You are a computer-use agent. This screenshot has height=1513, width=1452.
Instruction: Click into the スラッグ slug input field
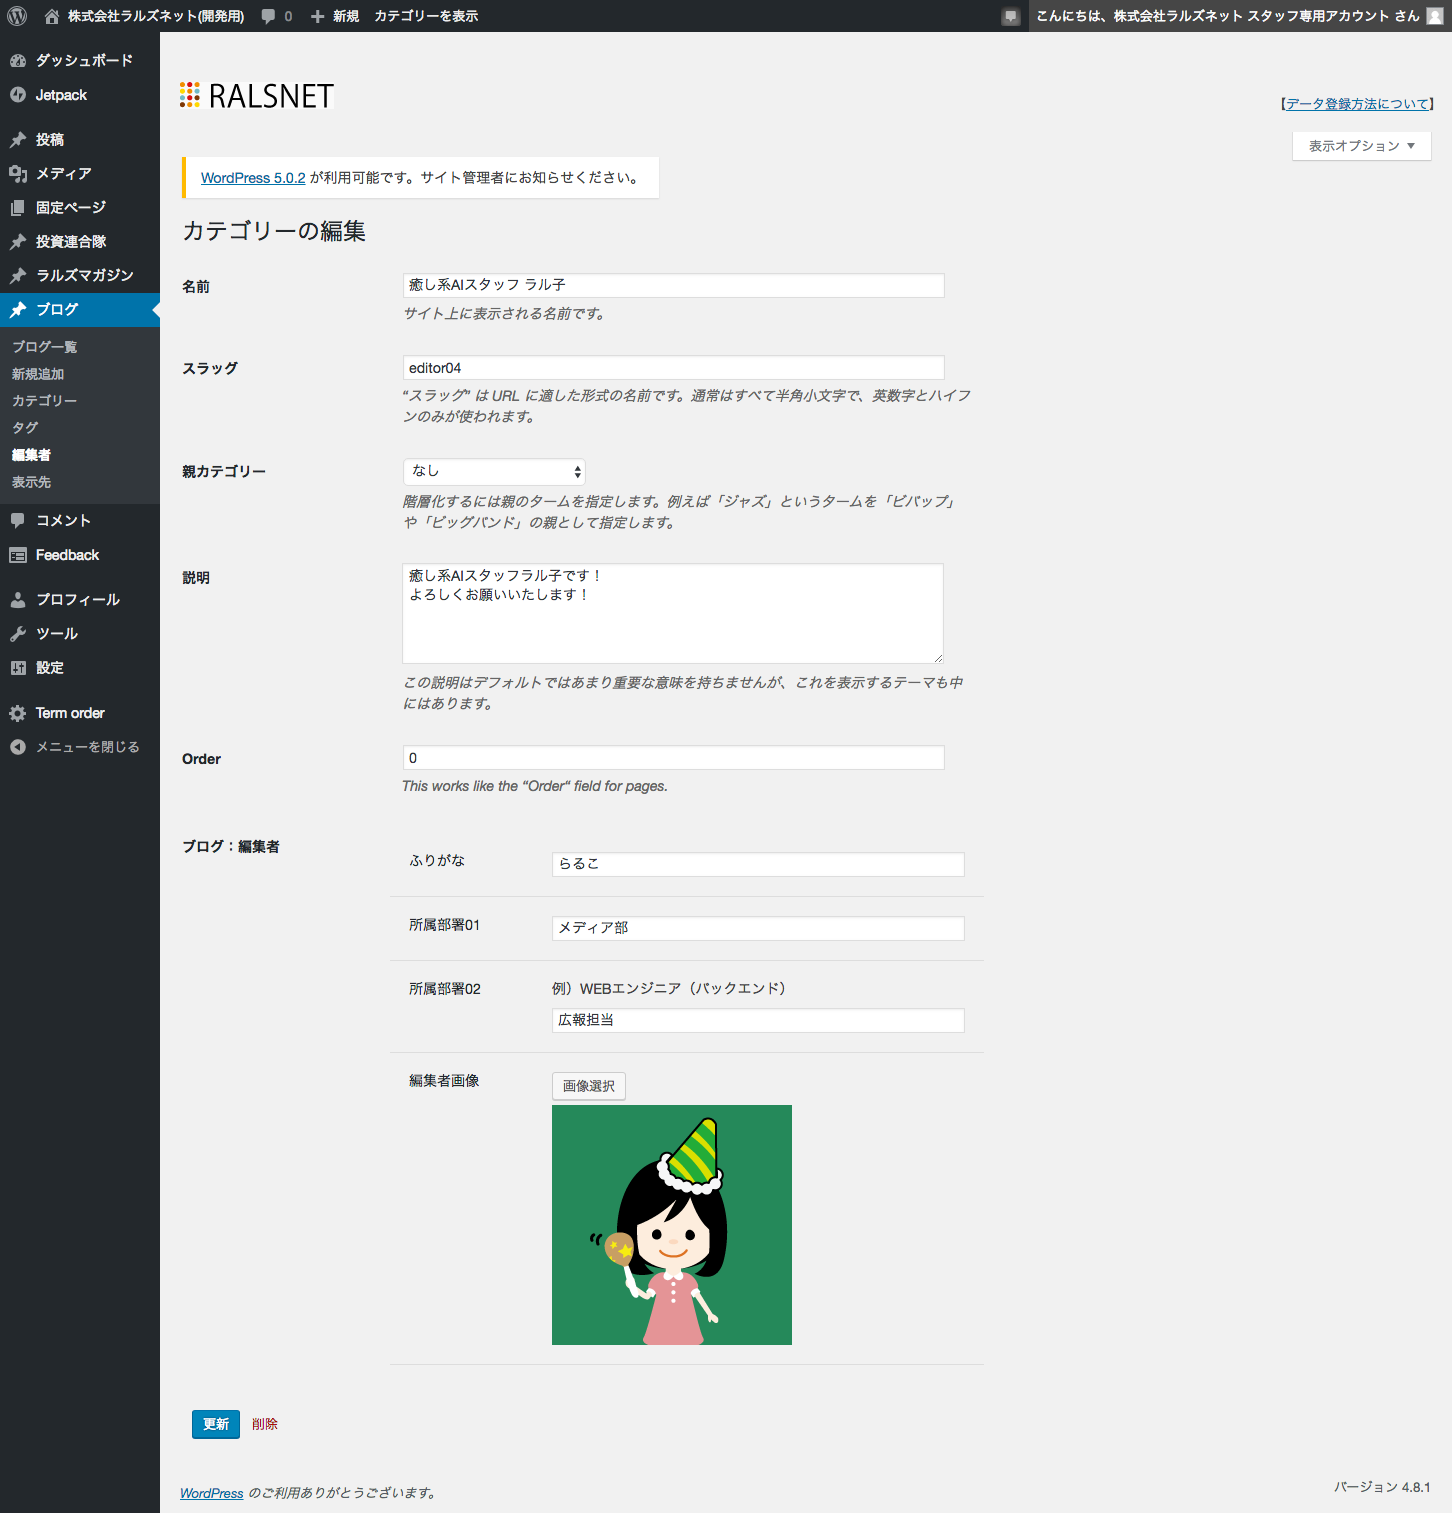tap(673, 368)
